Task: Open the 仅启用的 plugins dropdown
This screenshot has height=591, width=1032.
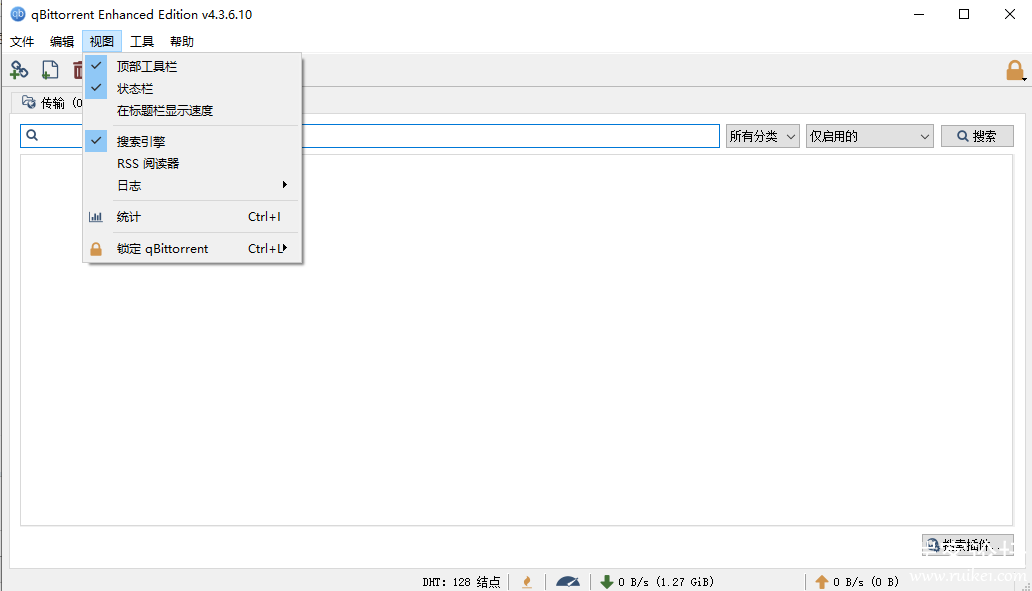Action: (869, 136)
